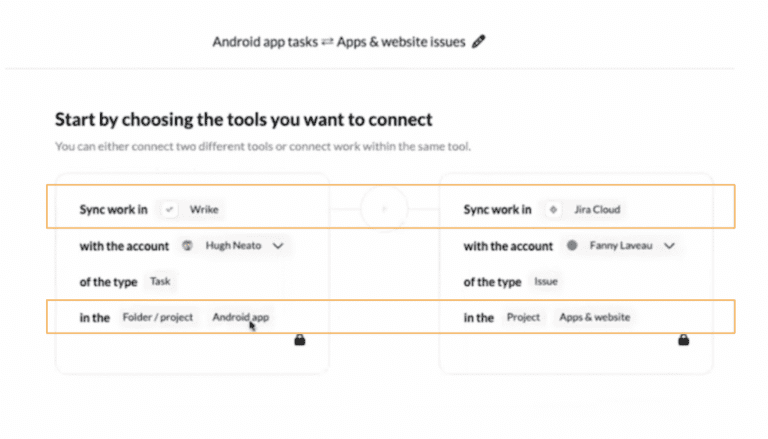Expand the Fanny Laveau account dropdown
This screenshot has height=439, width=768.
670,245
